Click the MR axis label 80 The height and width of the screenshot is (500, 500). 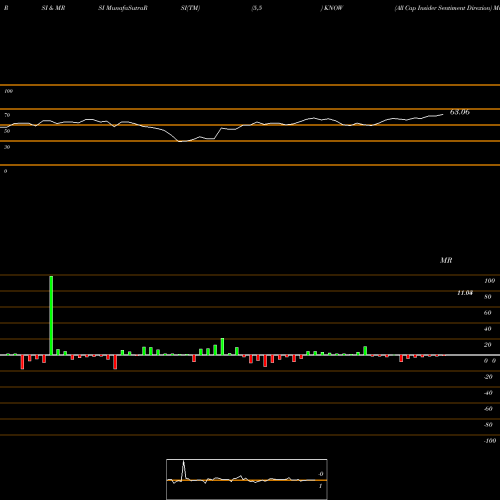[488, 297]
